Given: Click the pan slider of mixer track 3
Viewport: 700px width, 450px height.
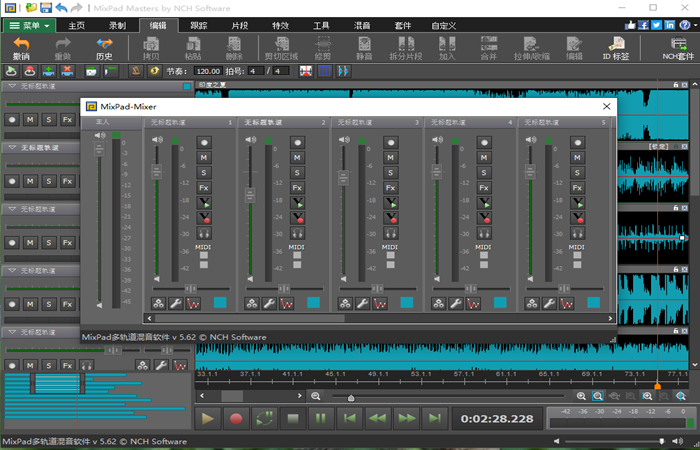Looking at the screenshot, I should point(377,289).
